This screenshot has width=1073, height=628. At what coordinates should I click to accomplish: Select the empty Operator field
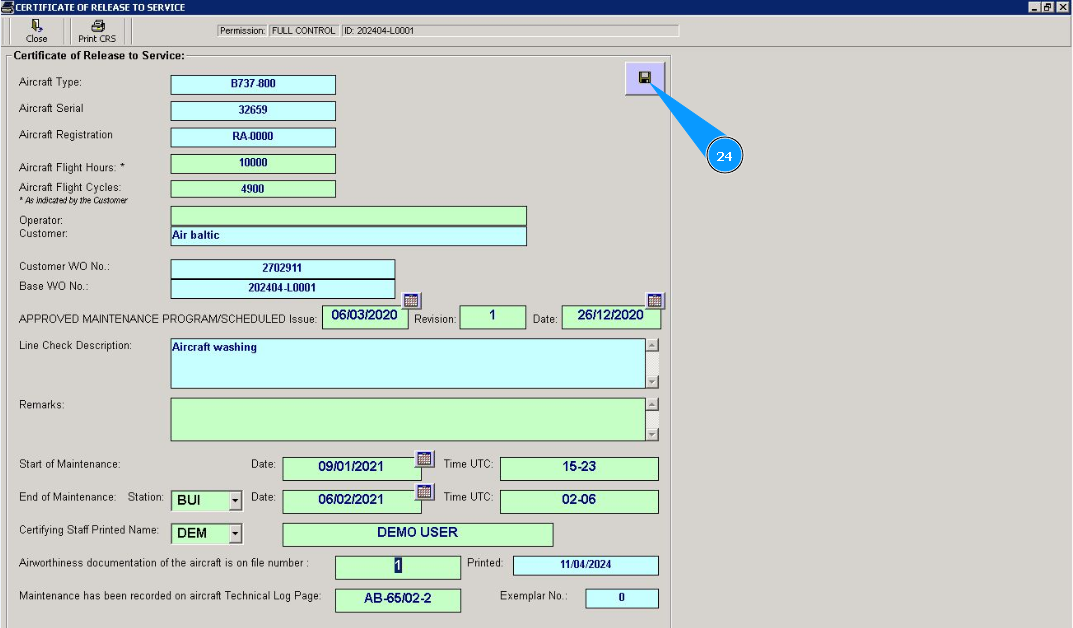click(x=348, y=216)
